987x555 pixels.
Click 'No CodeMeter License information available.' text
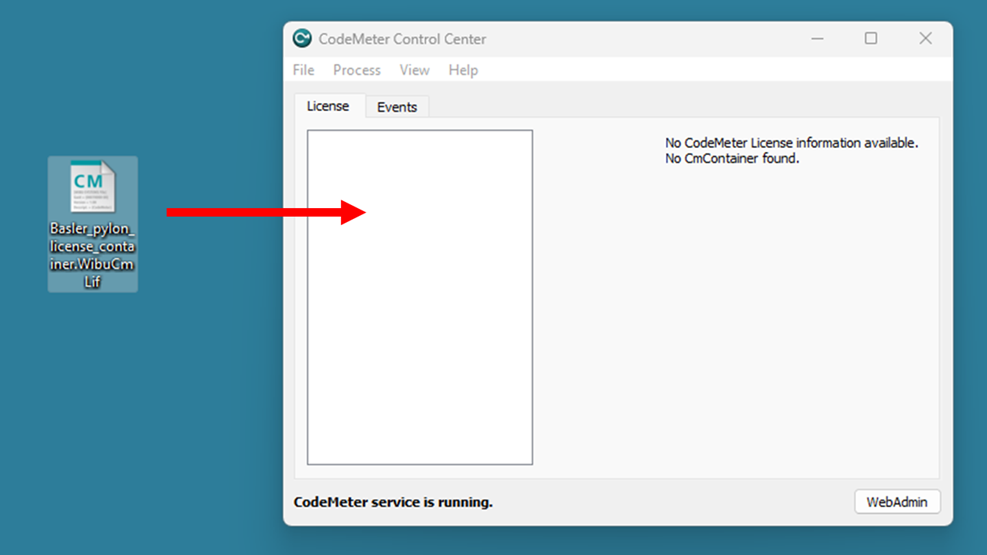tap(791, 143)
